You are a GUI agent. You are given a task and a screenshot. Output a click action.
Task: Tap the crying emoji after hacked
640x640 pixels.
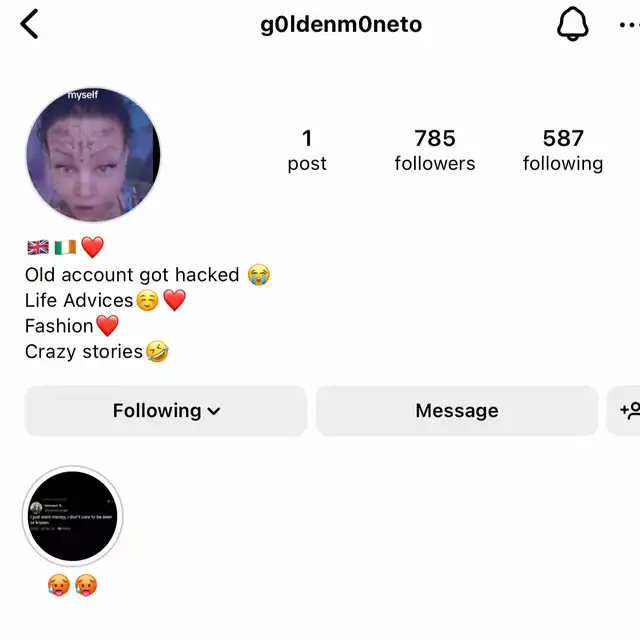[258, 275]
